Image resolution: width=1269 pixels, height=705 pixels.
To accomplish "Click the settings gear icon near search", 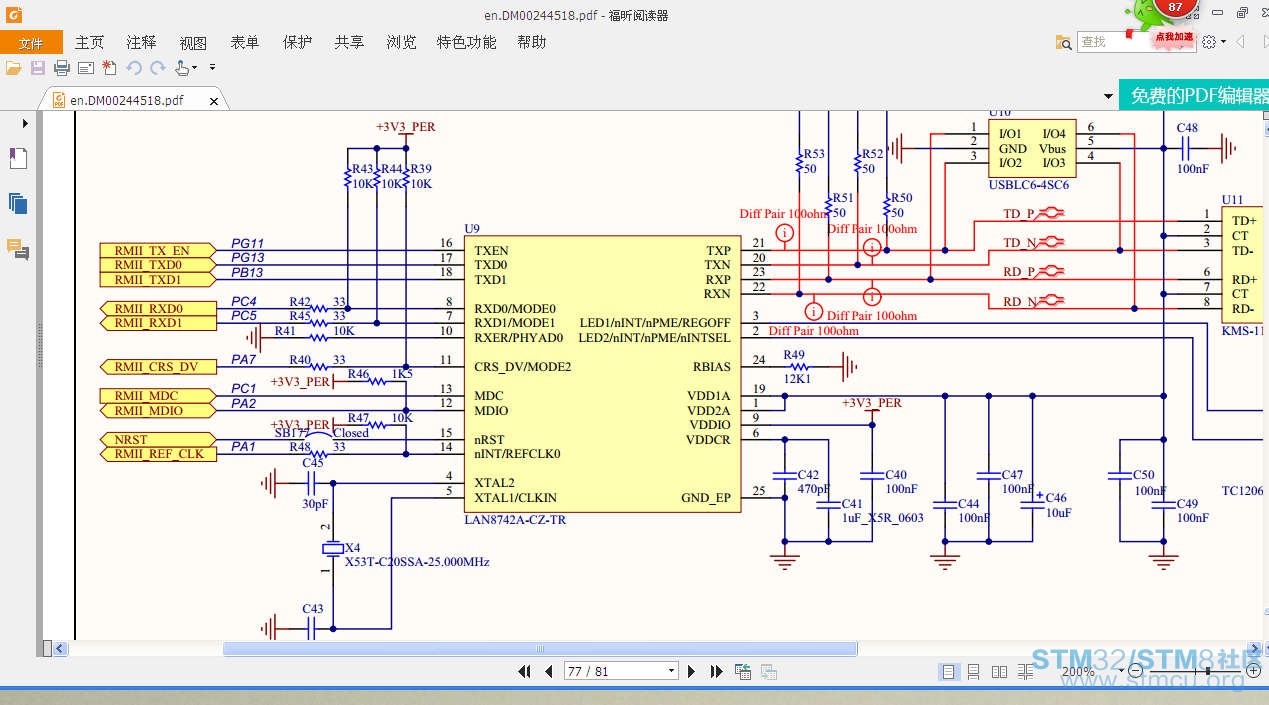I will [1209, 42].
